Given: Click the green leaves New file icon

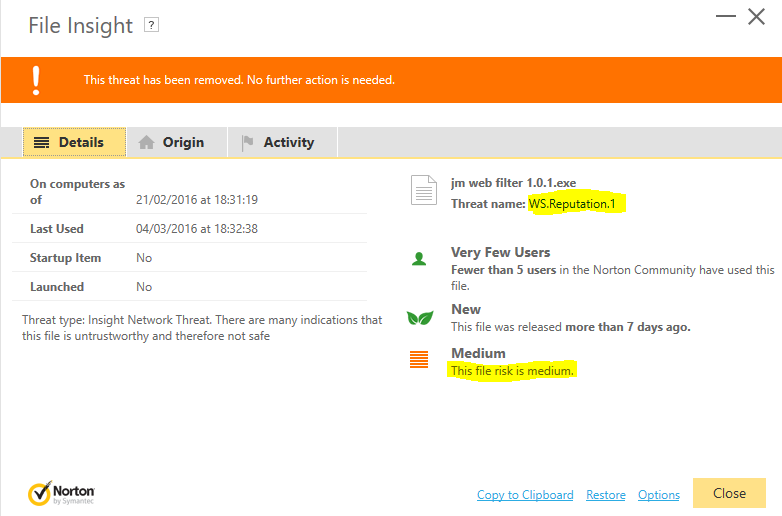Looking at the screenshot, I should 420,318.
